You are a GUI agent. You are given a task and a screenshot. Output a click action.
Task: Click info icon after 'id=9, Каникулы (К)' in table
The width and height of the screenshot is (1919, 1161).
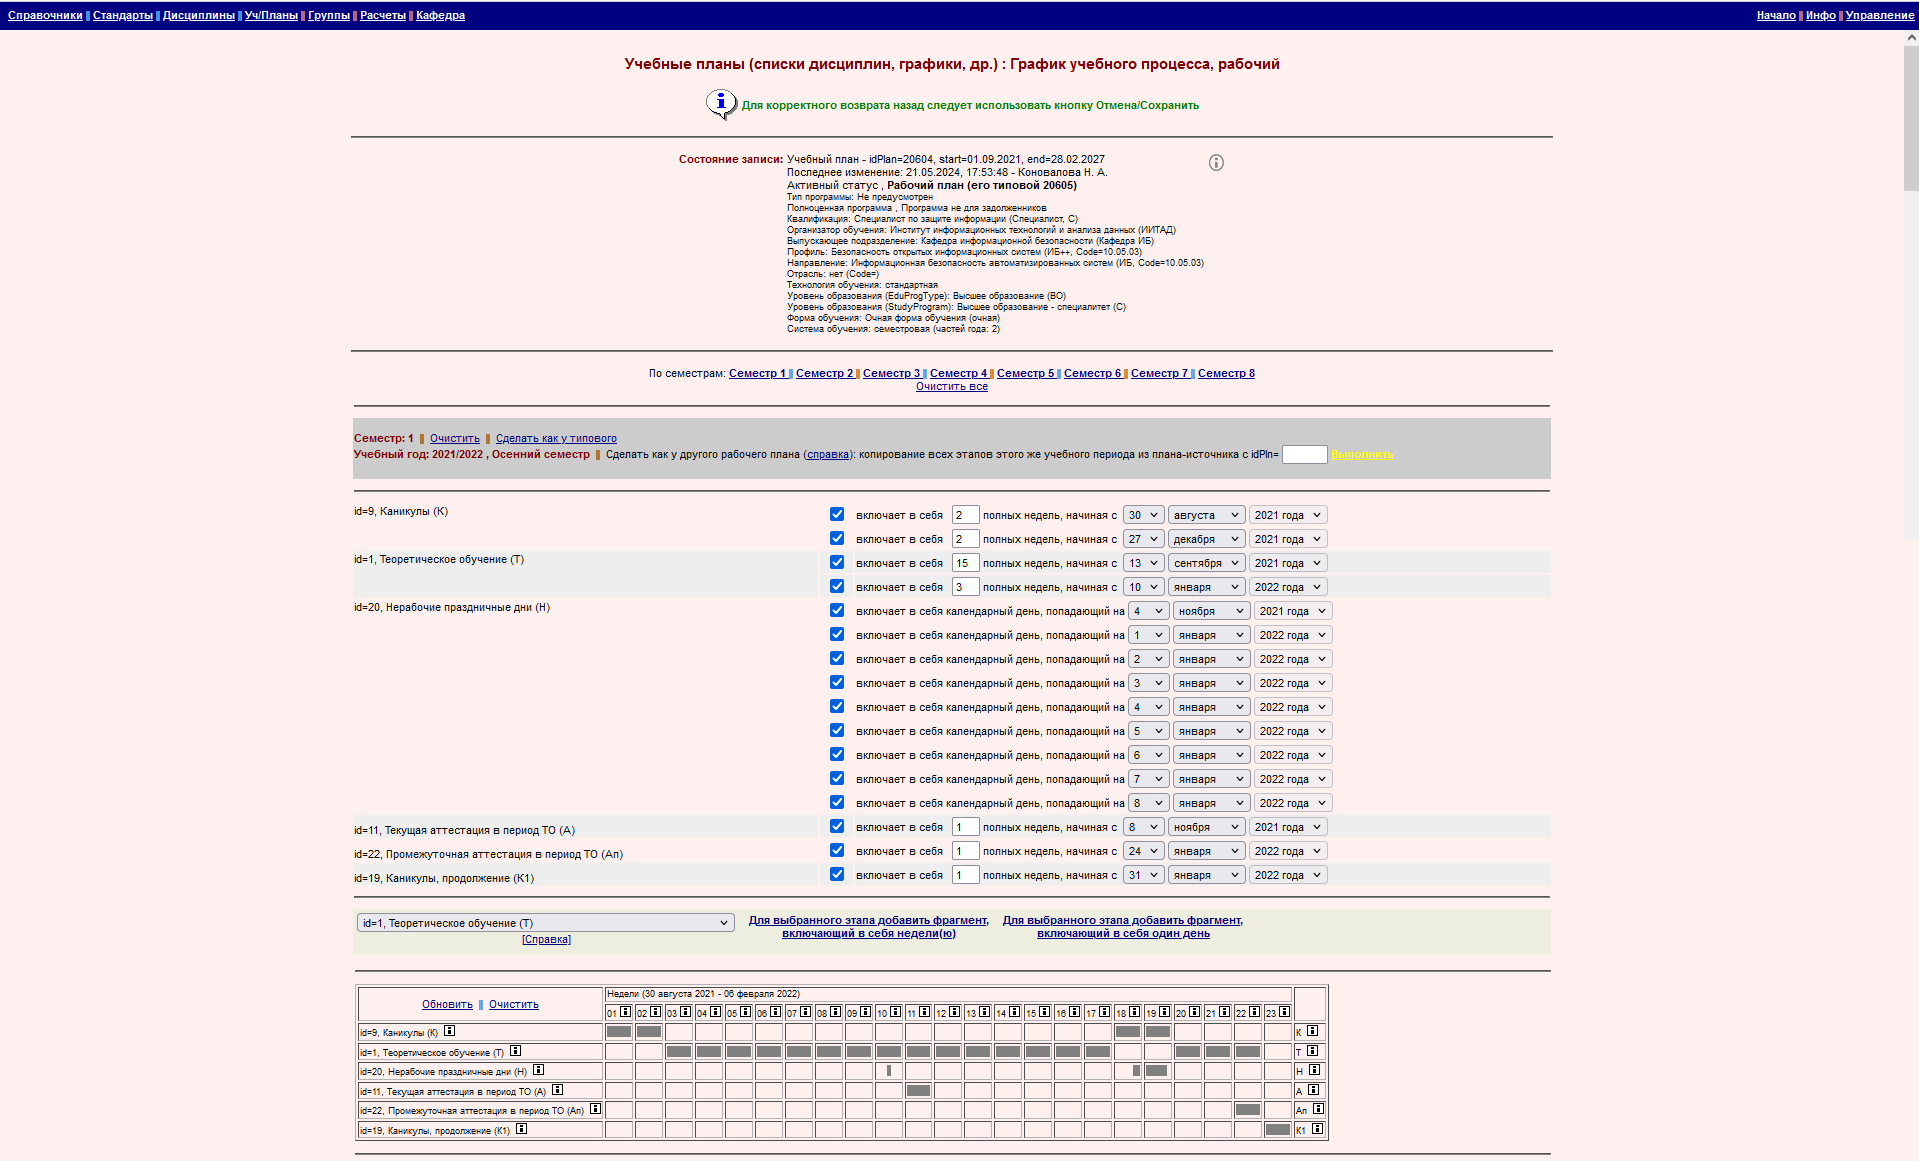click(x=450, y=1031)
